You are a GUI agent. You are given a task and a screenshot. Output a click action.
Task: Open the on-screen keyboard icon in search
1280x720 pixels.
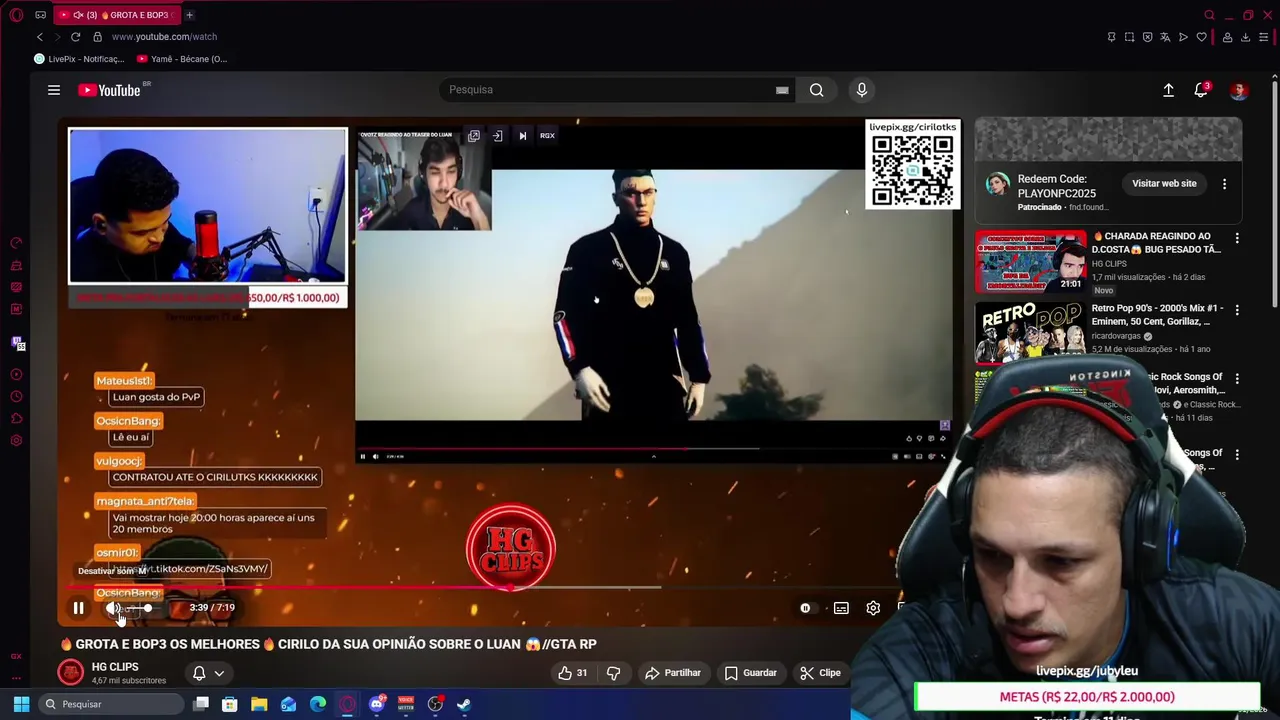click(782, 90)
